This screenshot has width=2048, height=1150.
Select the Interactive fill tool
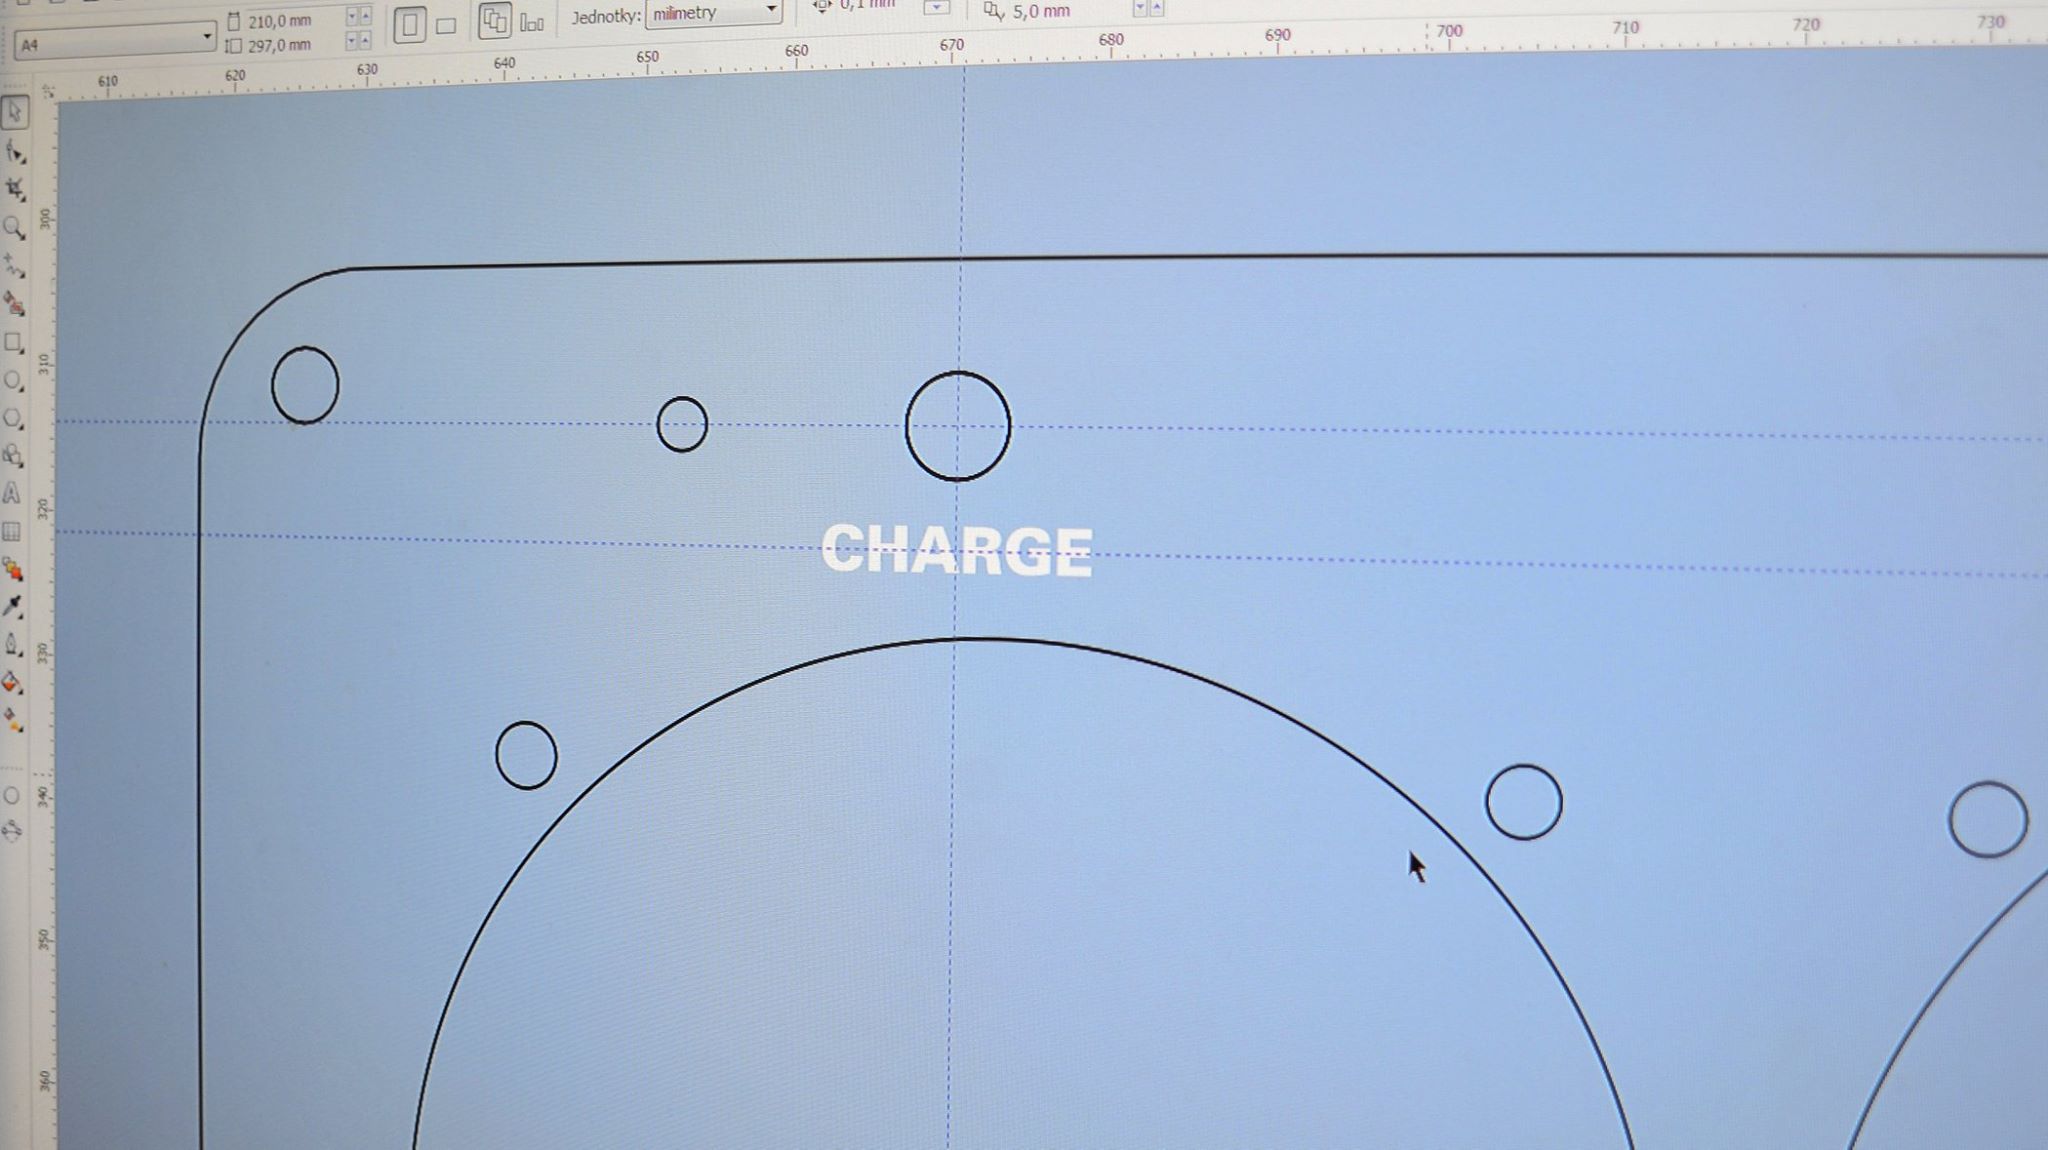click(12, 719)
